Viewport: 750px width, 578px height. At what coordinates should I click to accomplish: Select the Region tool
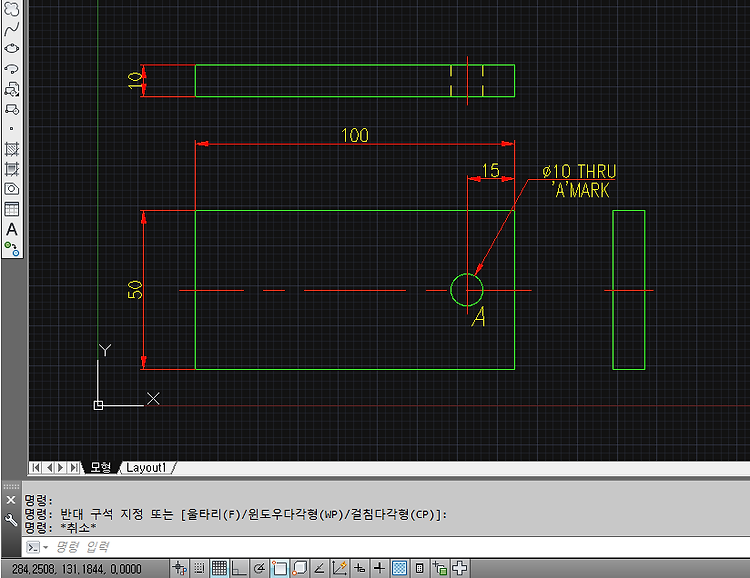[11, 189]
